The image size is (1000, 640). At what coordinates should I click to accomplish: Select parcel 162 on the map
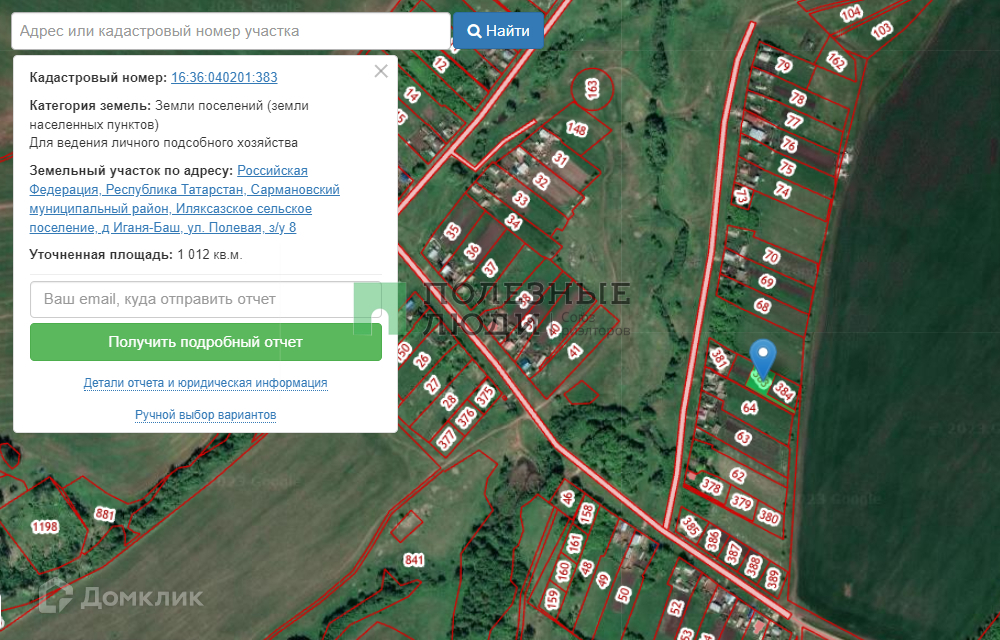[x=836, y=61]
